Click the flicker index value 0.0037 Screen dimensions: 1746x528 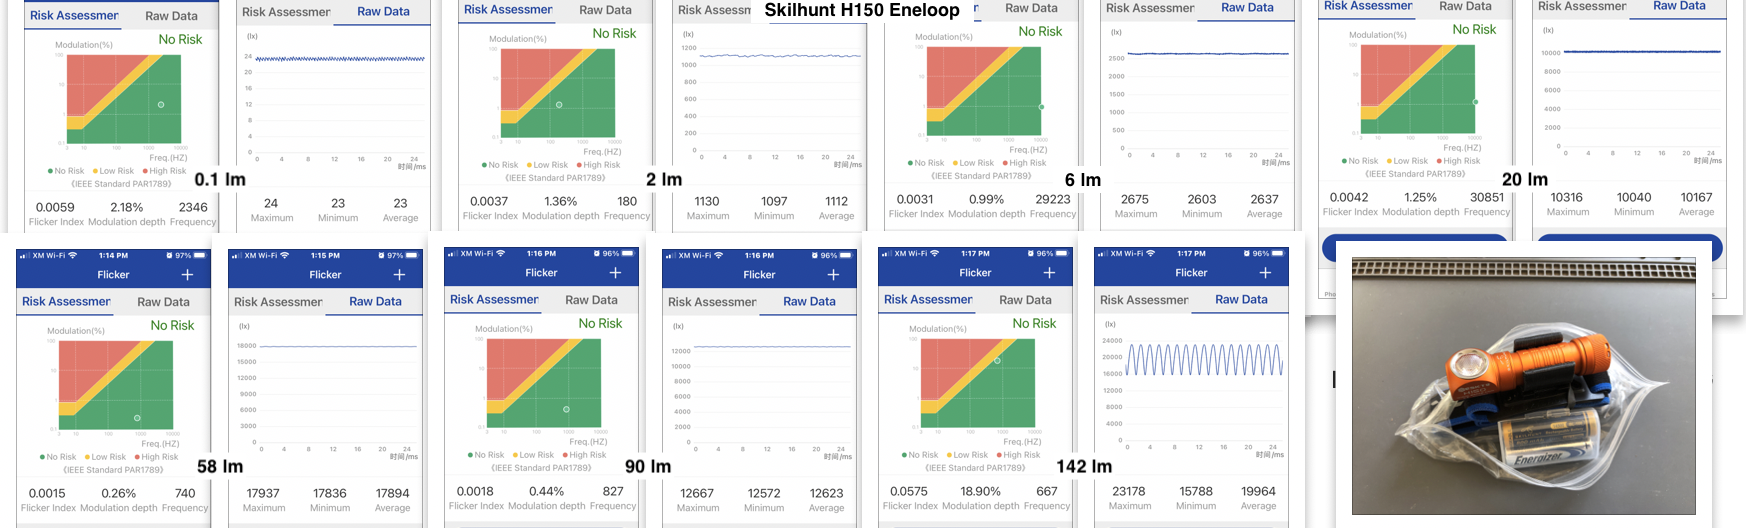click(x=489, y=201)
